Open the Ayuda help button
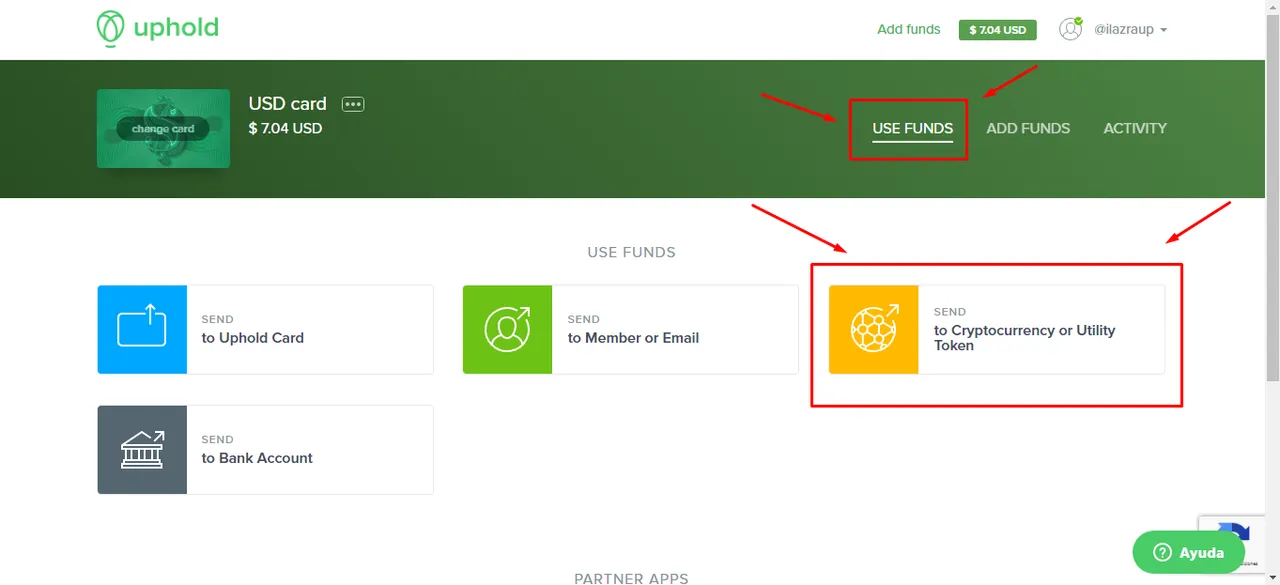The image size is (1280, 585). [1188, 552]
